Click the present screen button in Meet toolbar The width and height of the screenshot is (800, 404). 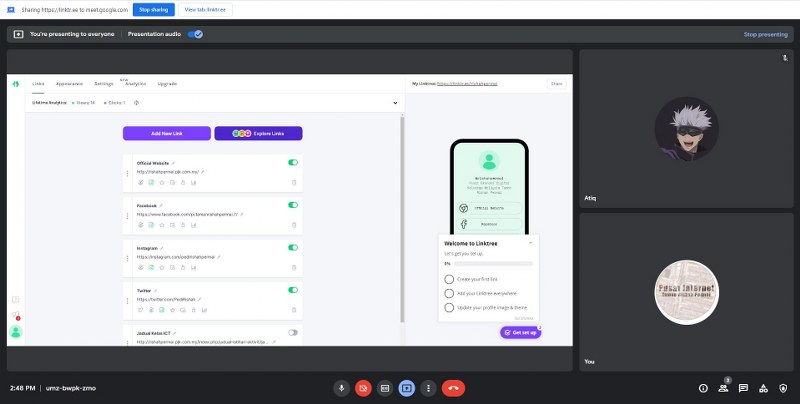407,389
